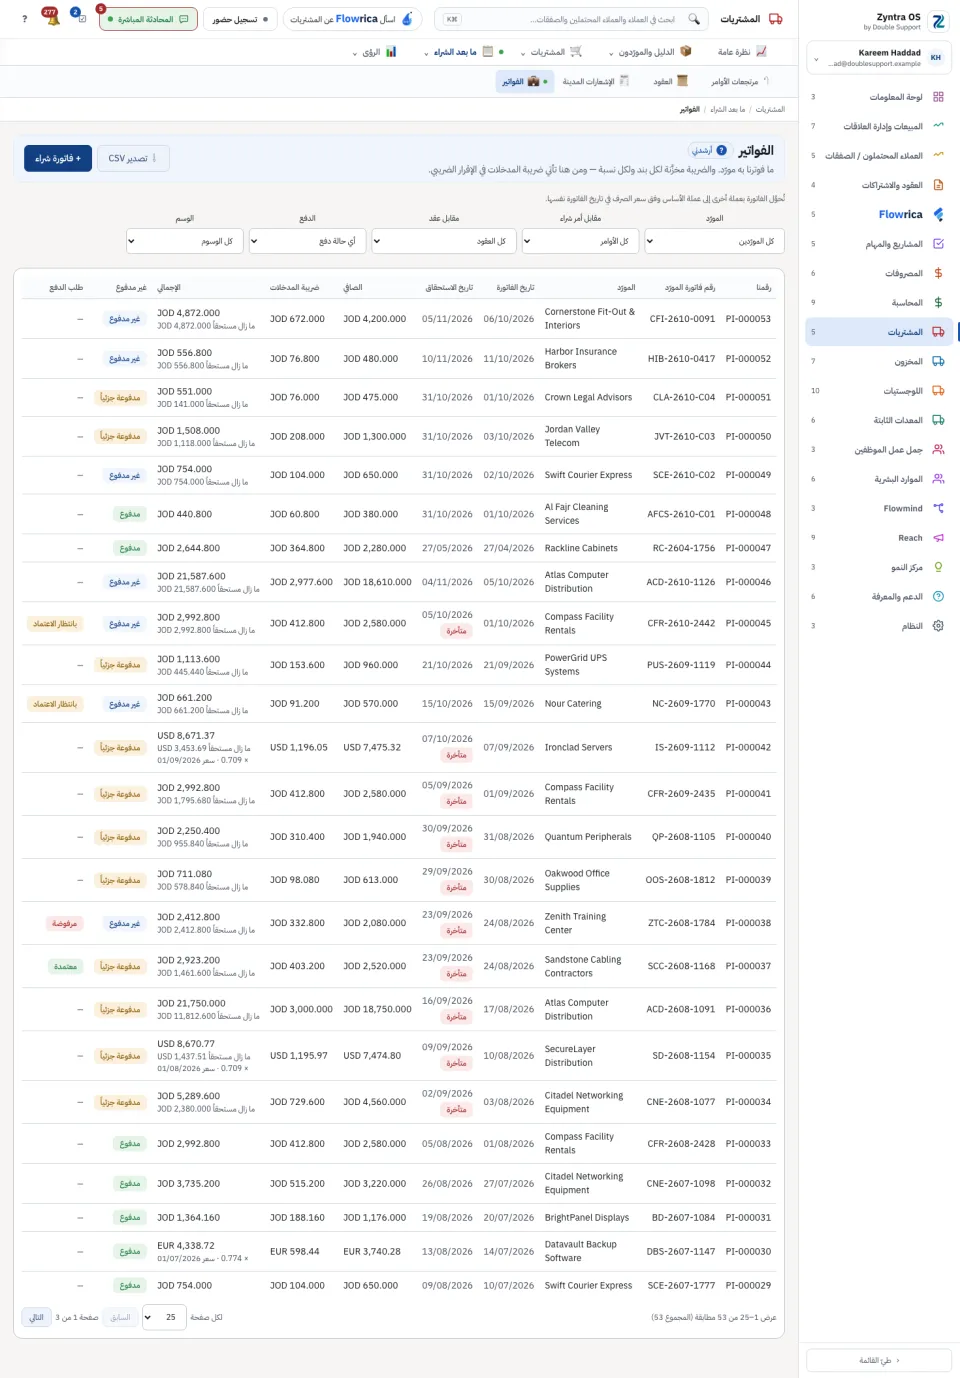Viewport: 960px width, 1378px height.
Task: Open المصروفات expenses in the sidebar
Action: (879, 273)
